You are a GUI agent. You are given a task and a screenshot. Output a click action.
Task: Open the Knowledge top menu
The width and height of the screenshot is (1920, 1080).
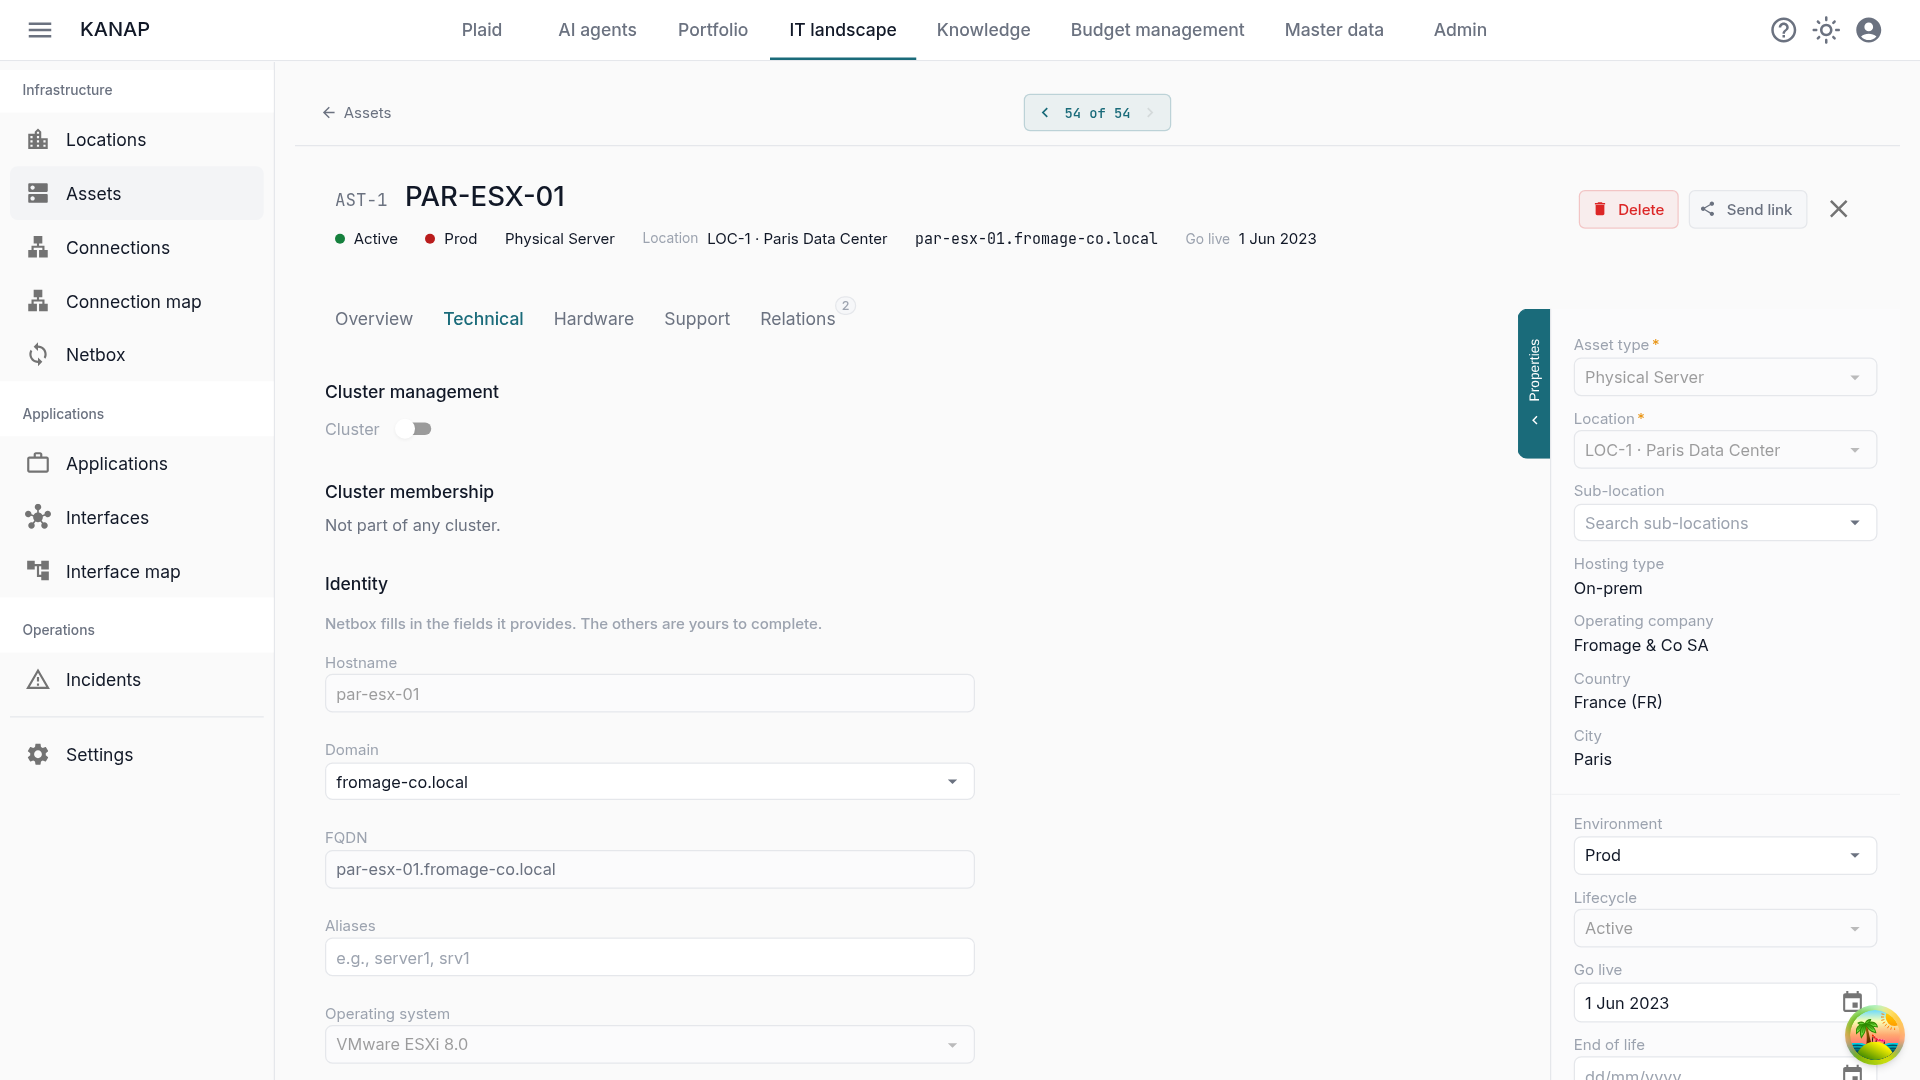(x=983, y=30)
